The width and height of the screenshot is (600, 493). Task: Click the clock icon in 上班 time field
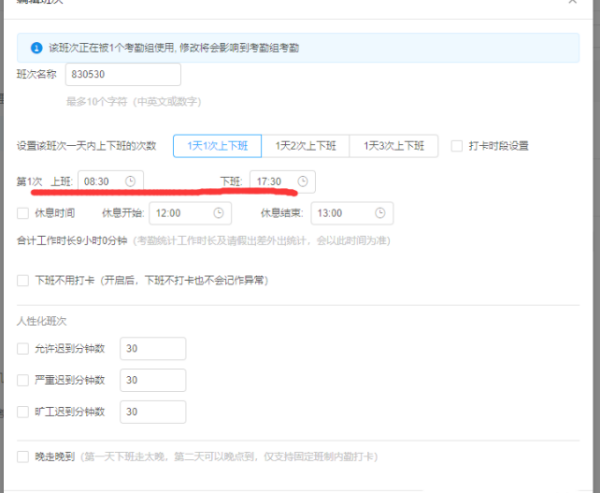click(130, 181)
